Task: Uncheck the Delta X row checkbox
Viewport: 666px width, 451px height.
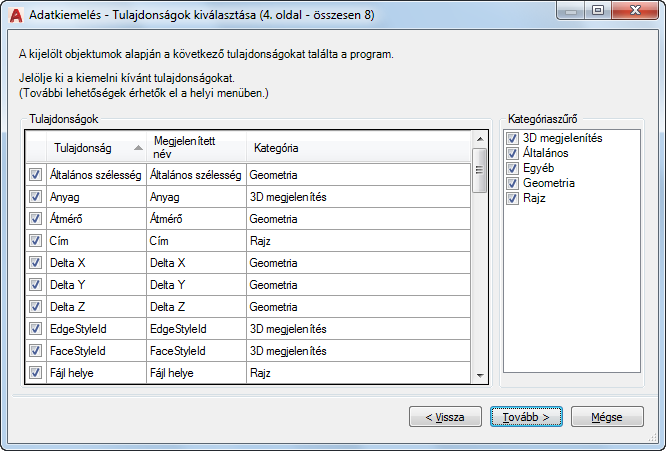Action: (36, 263)
